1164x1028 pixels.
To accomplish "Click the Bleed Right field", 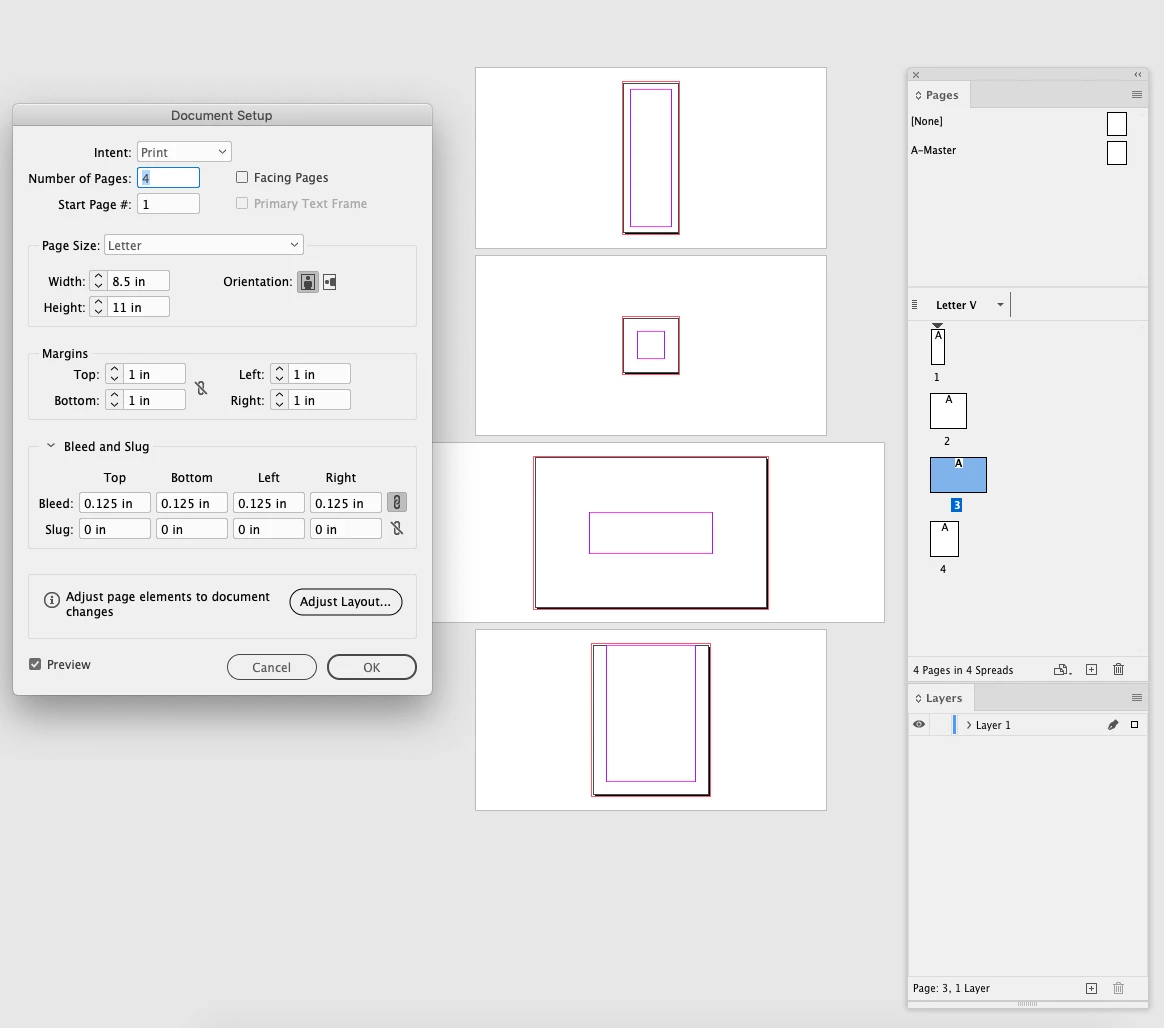I will pos(346,503).
